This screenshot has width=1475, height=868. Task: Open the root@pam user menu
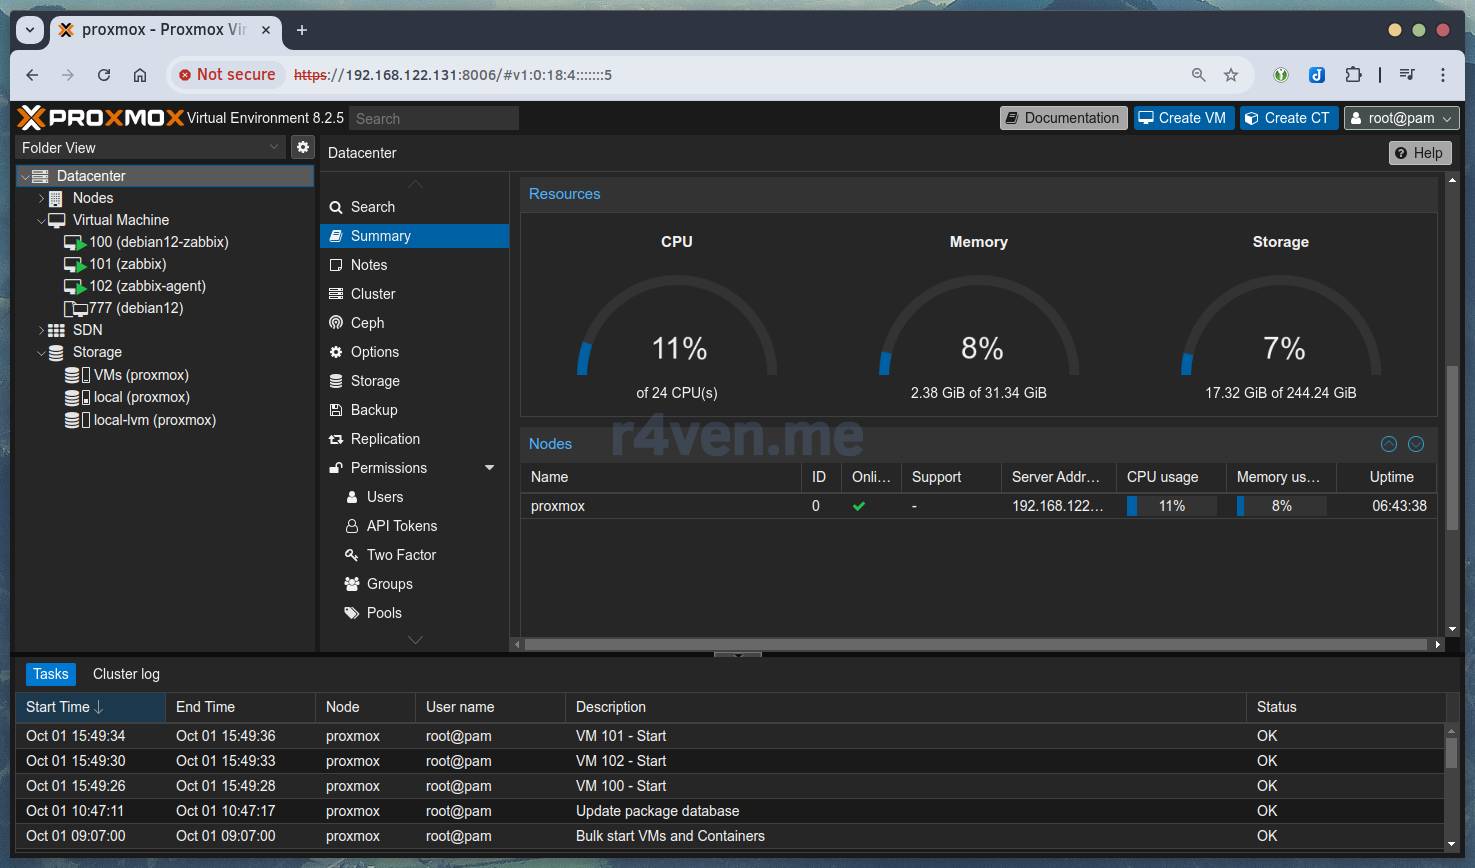point(1401,118)
